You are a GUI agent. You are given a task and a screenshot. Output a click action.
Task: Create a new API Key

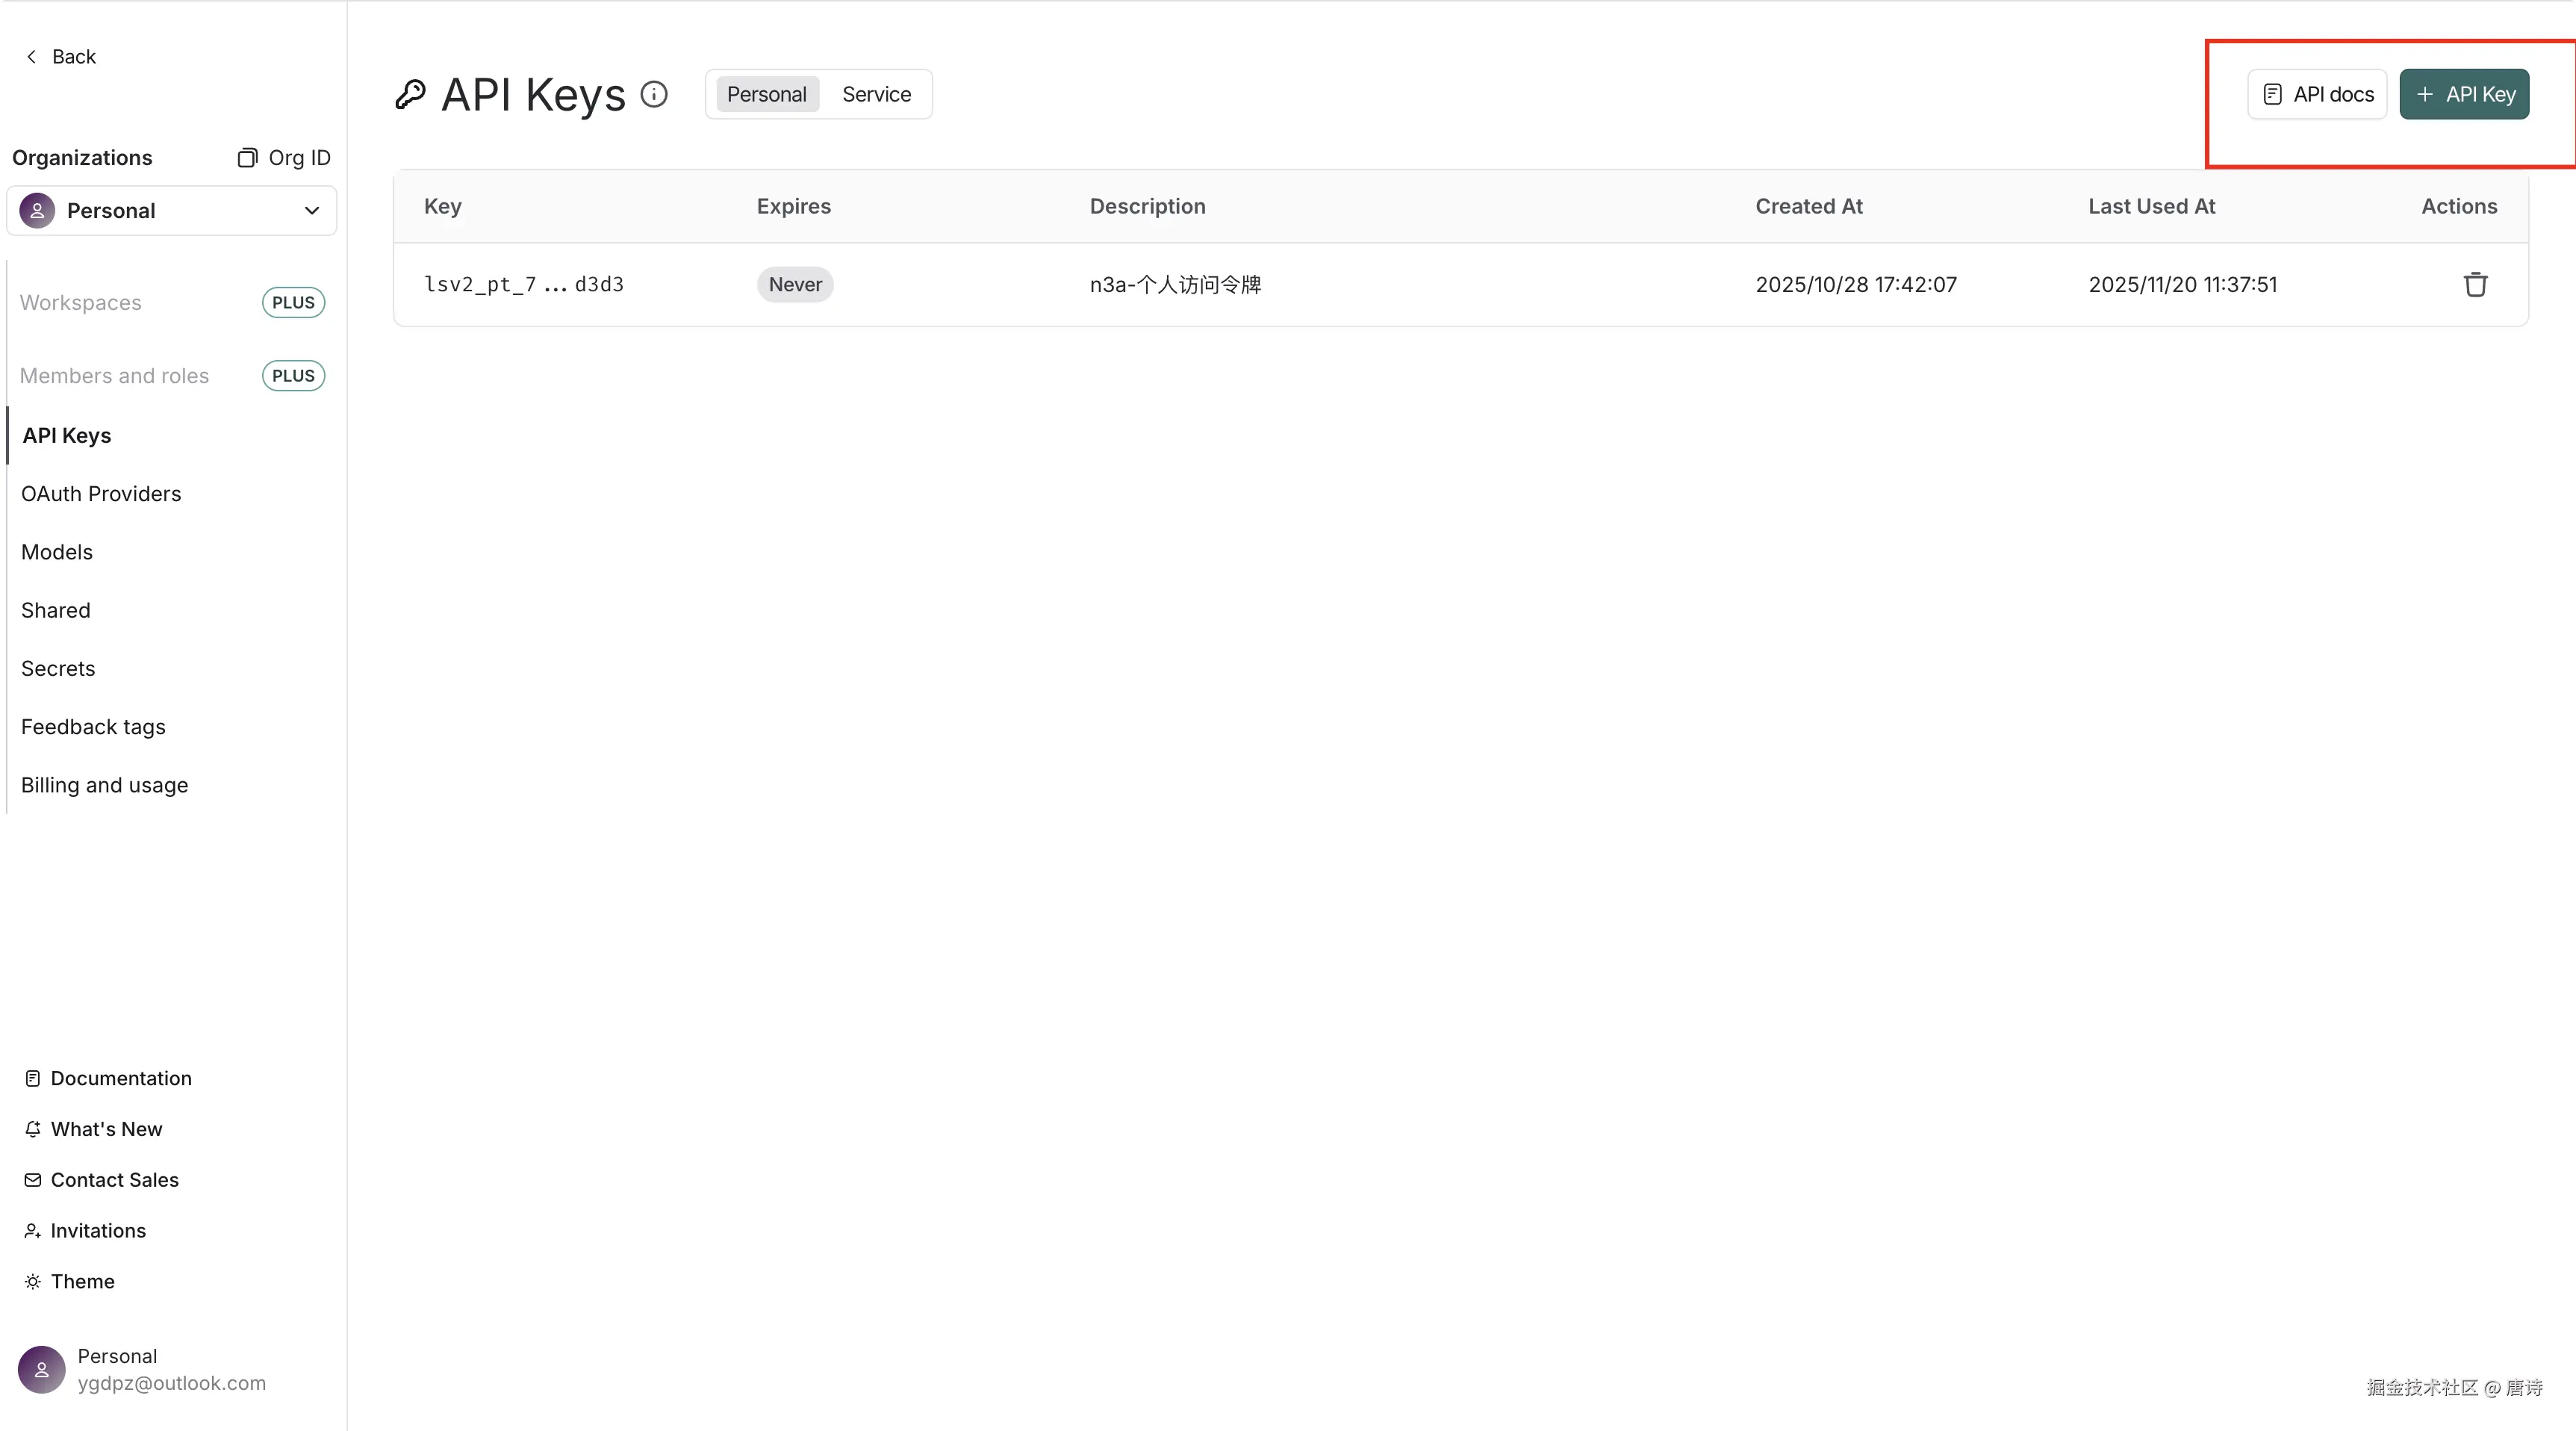(2464, 95)
